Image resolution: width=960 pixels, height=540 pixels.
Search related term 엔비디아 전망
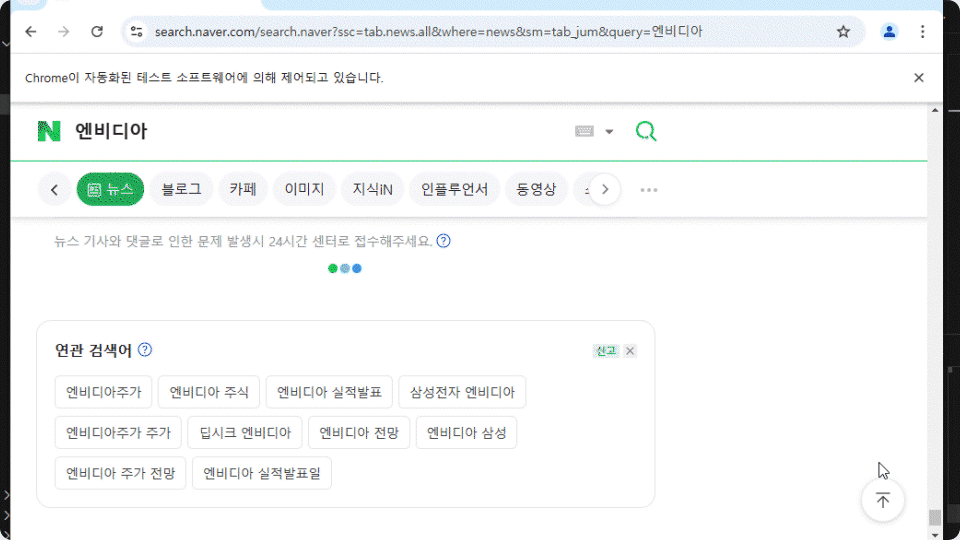tap(359, 433)
